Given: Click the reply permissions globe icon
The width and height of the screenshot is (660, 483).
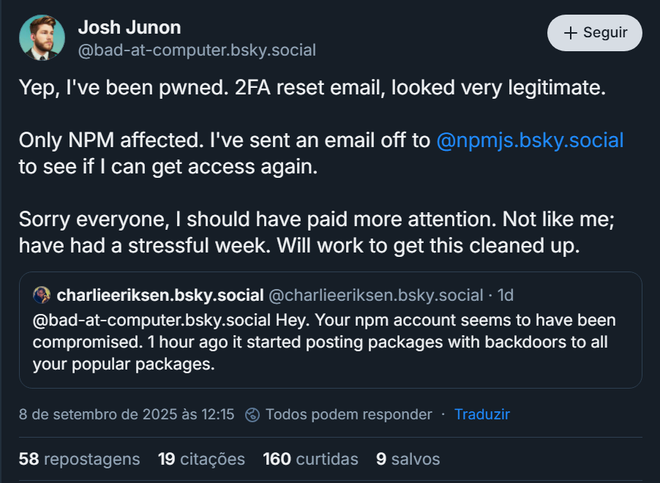Looking at the screenshot, I should pyautogui.click(x=253, y=414).
